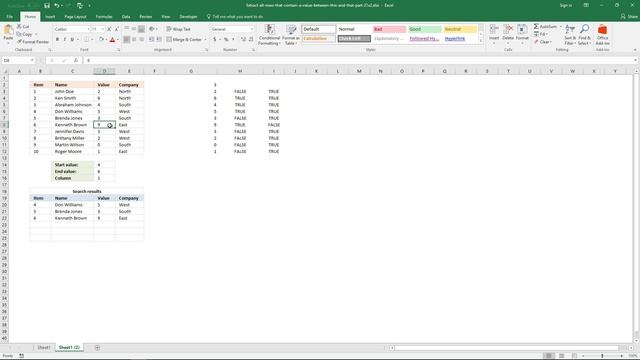Open Find & Select magnifier

click(584, 34)
